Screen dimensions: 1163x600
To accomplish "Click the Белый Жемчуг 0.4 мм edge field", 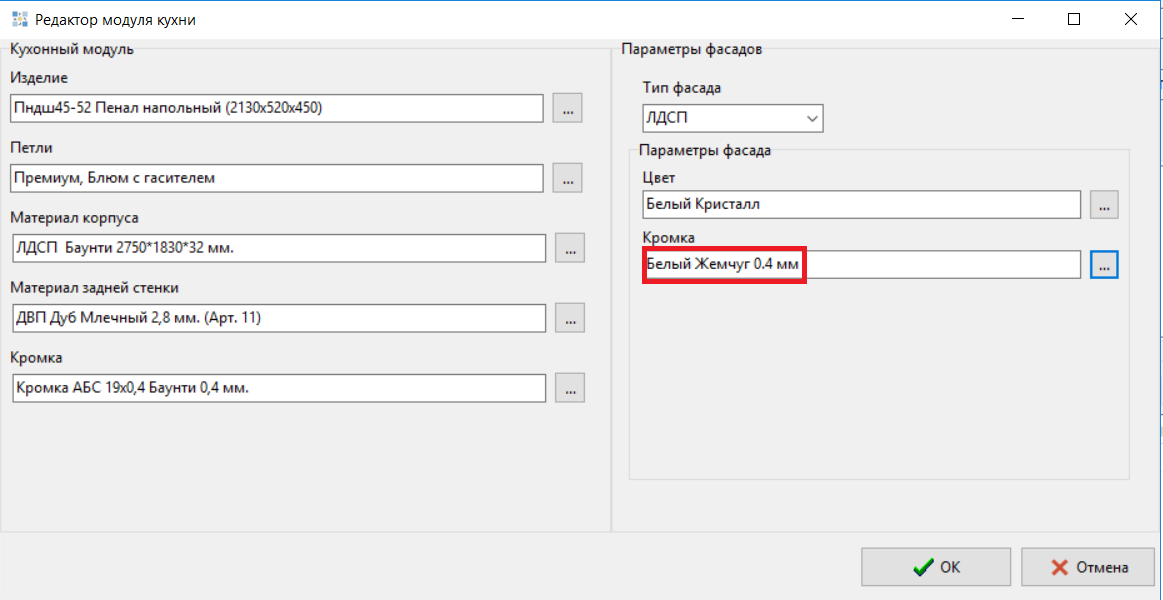I will (861, 265).
